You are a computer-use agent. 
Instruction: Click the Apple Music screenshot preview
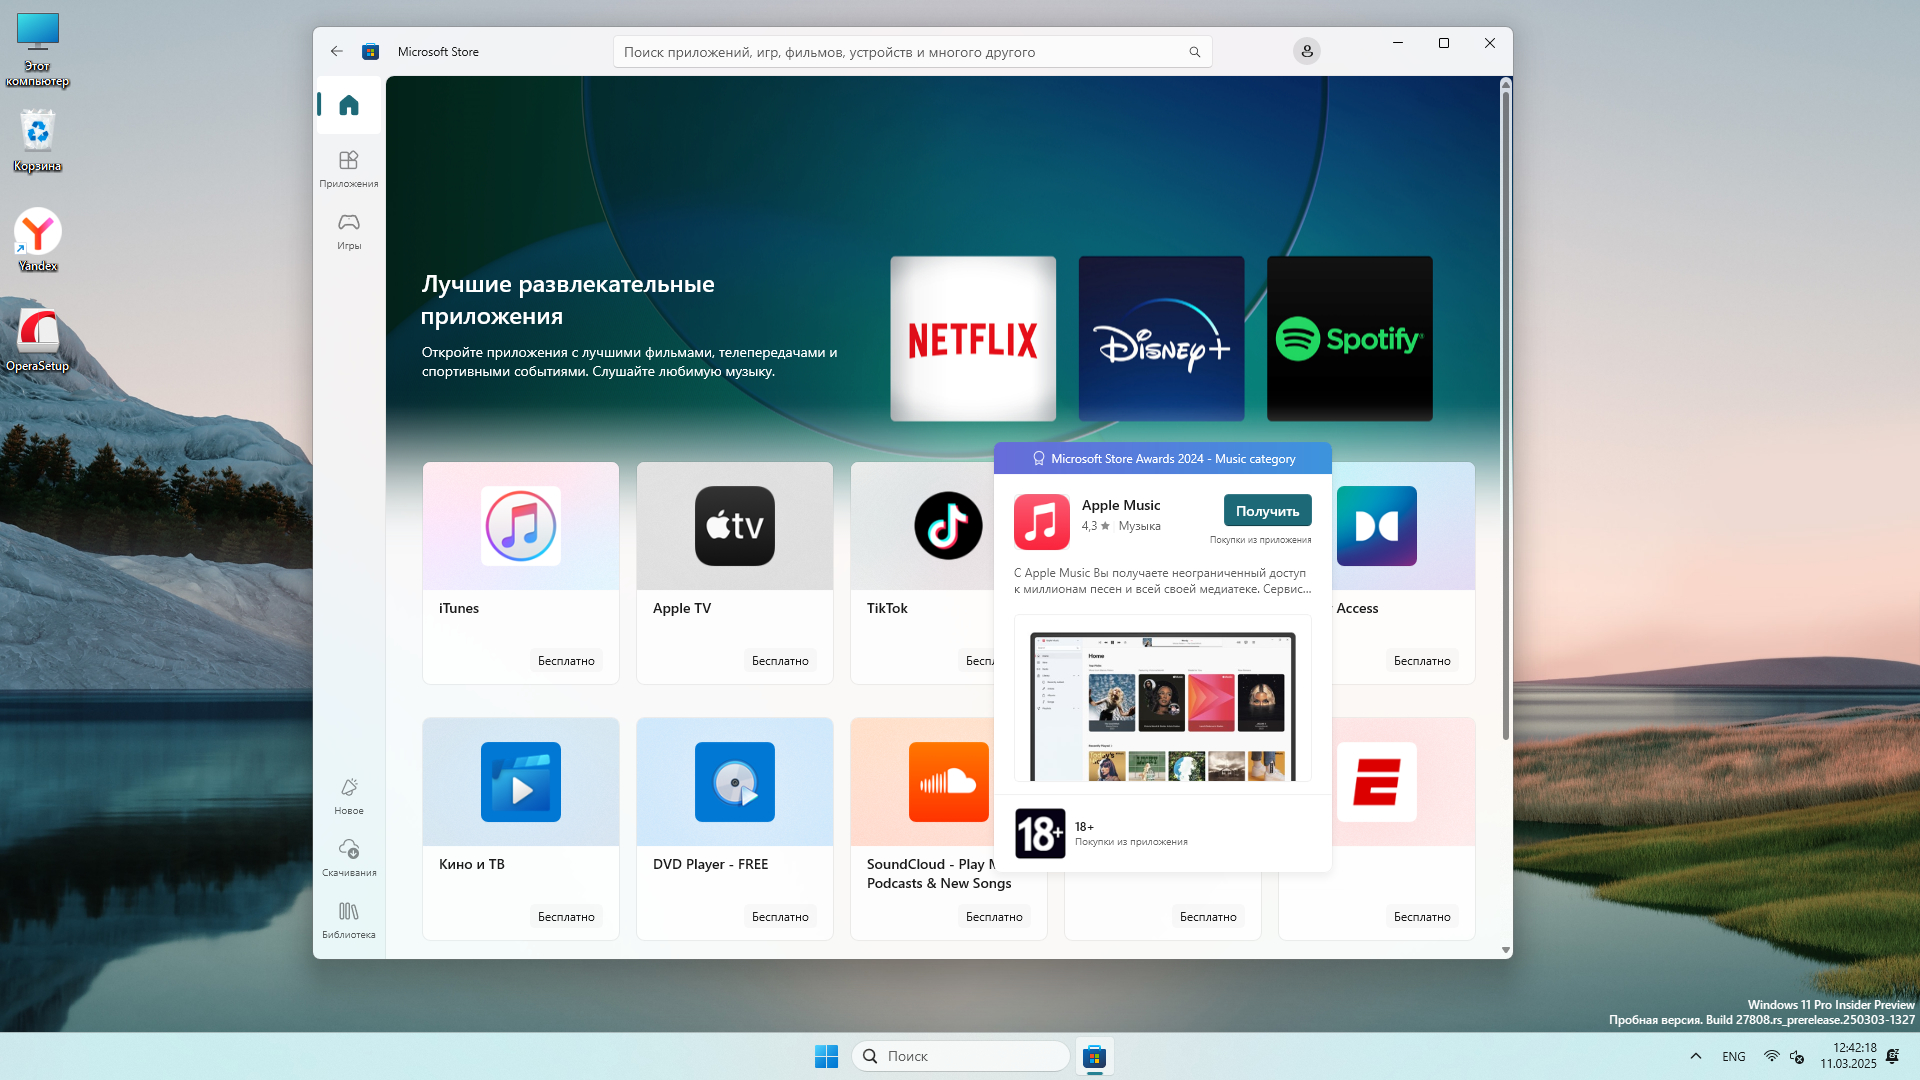point(1162,698)
